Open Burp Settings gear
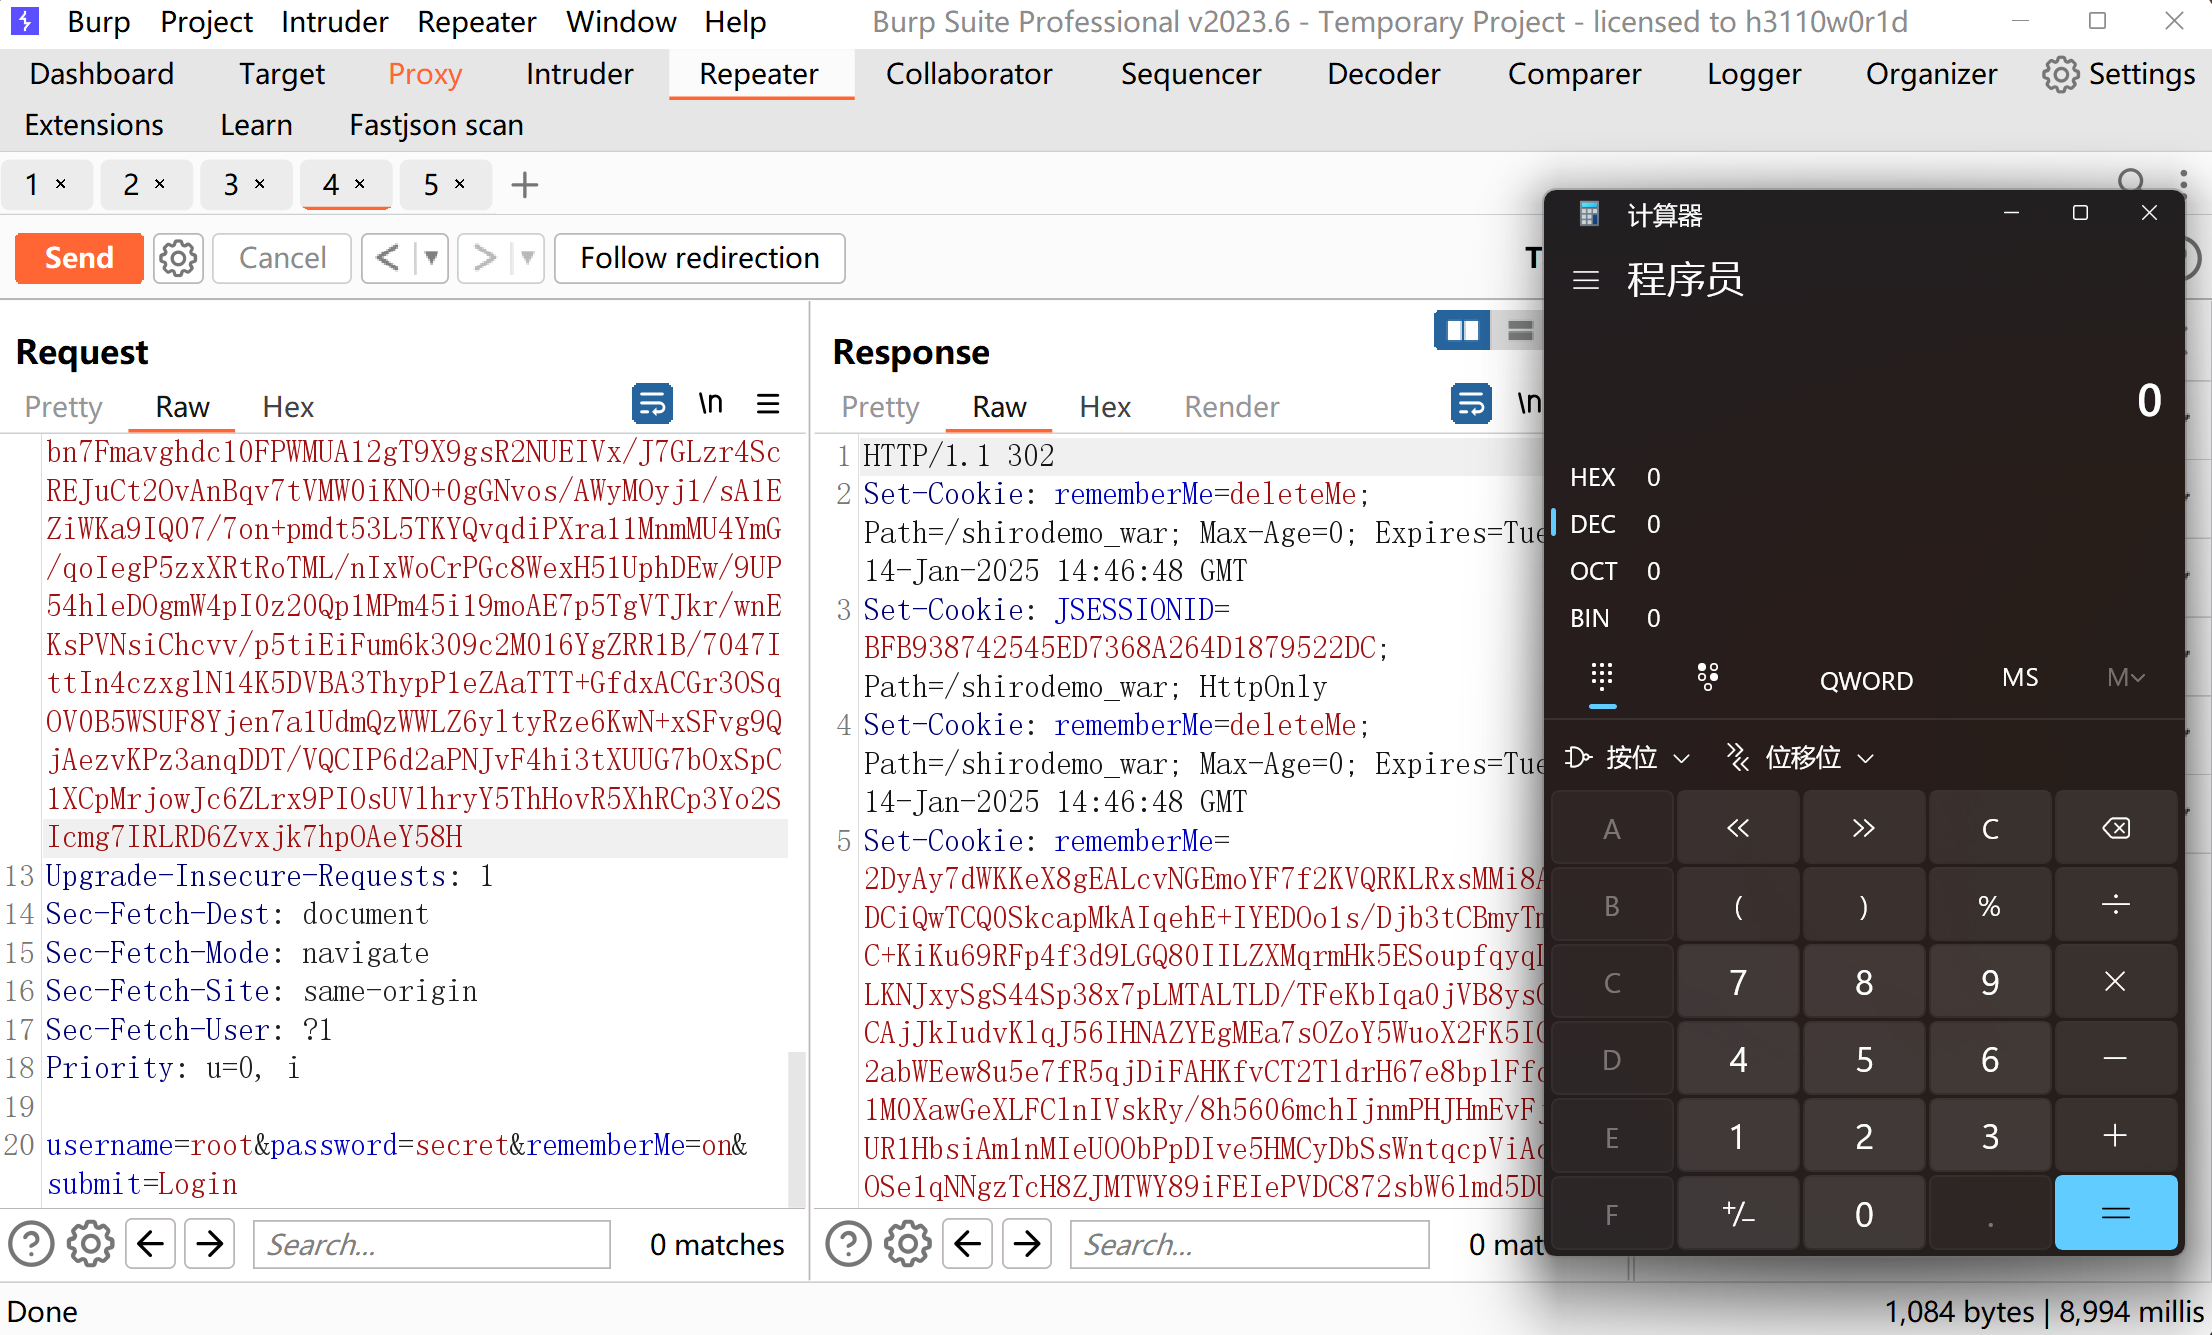This screenshot has width=2212, height=1335. click(x=2118, y=74)
